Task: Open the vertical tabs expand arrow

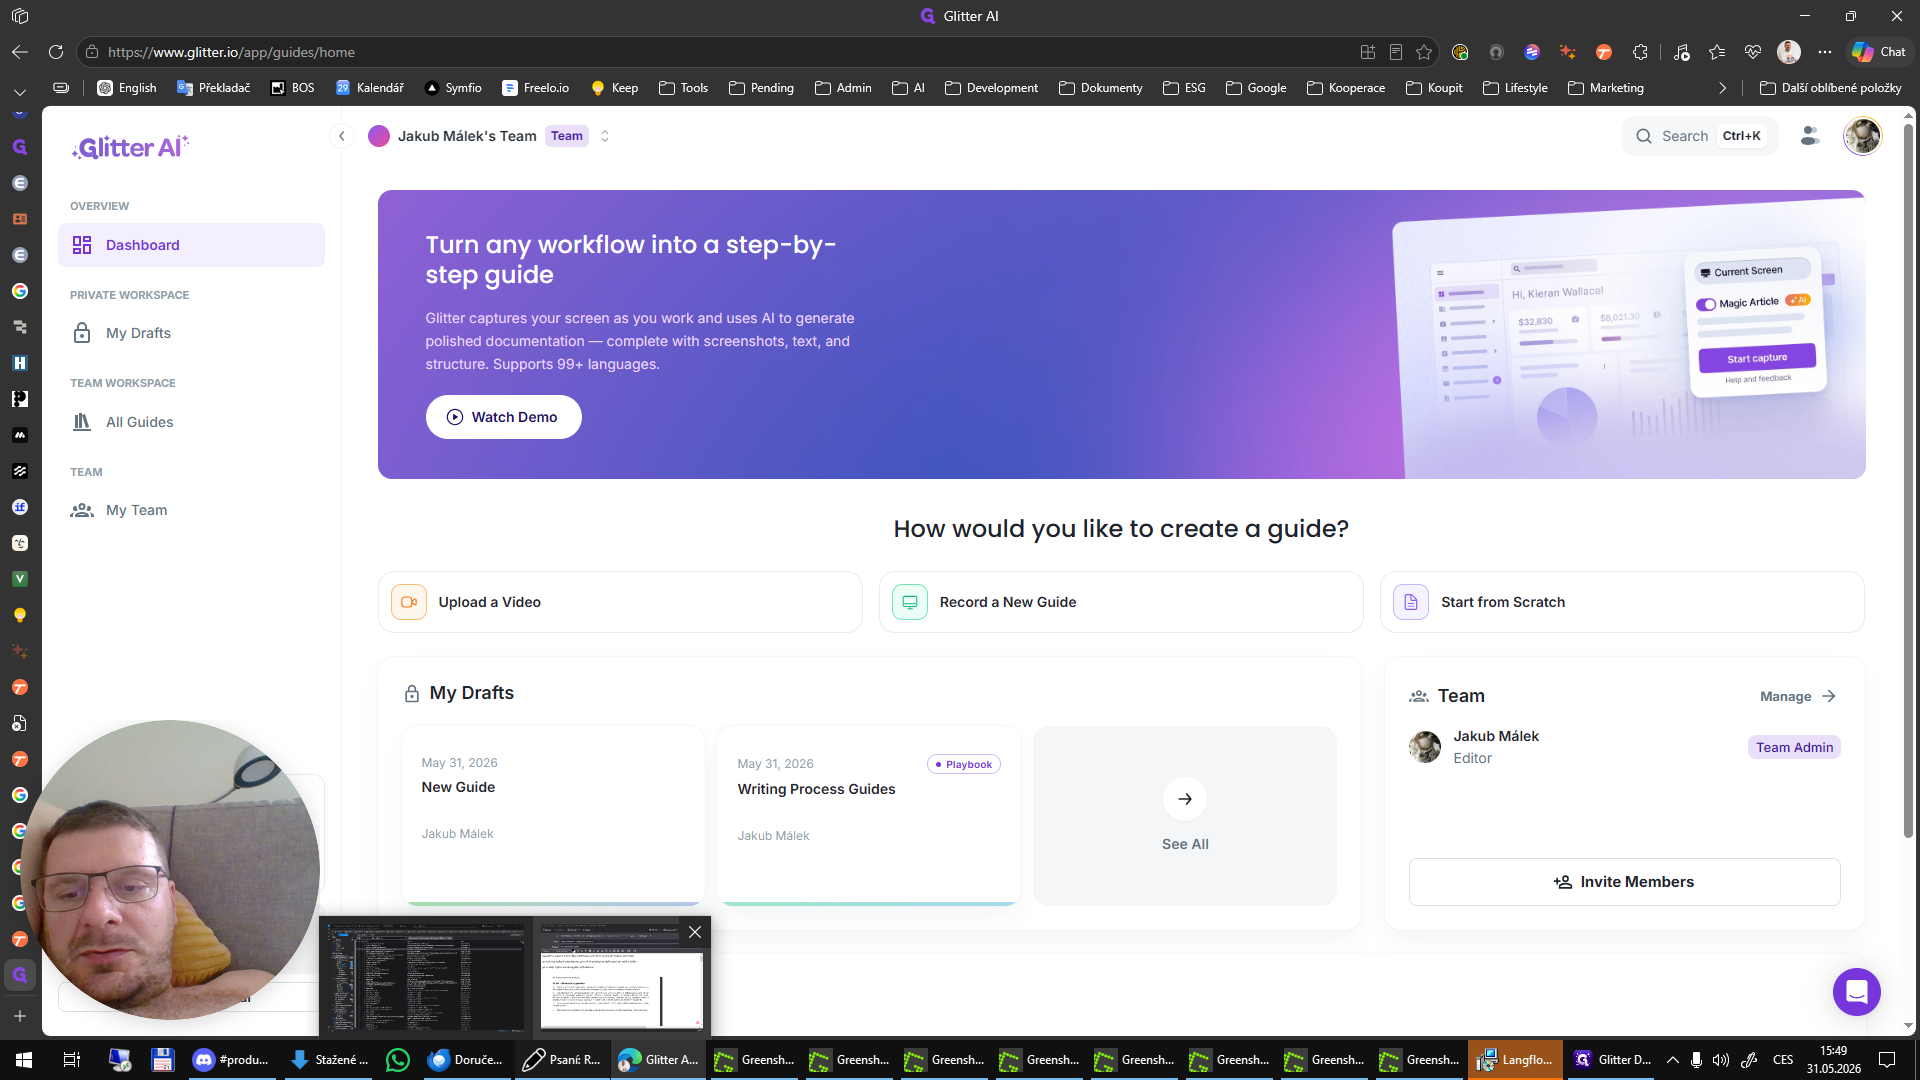Action: coord(20,91)
